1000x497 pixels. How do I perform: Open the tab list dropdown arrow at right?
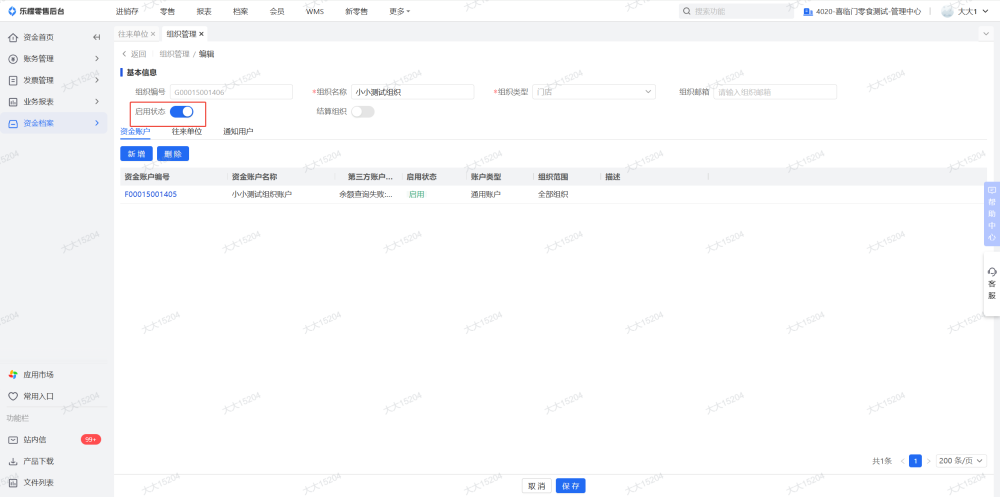(988, 33)
